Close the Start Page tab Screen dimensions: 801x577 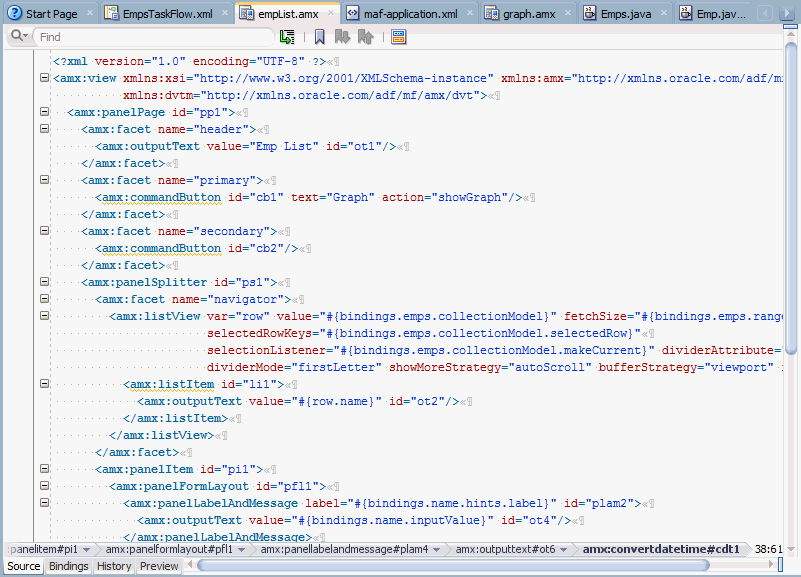[x=90, y=13]
